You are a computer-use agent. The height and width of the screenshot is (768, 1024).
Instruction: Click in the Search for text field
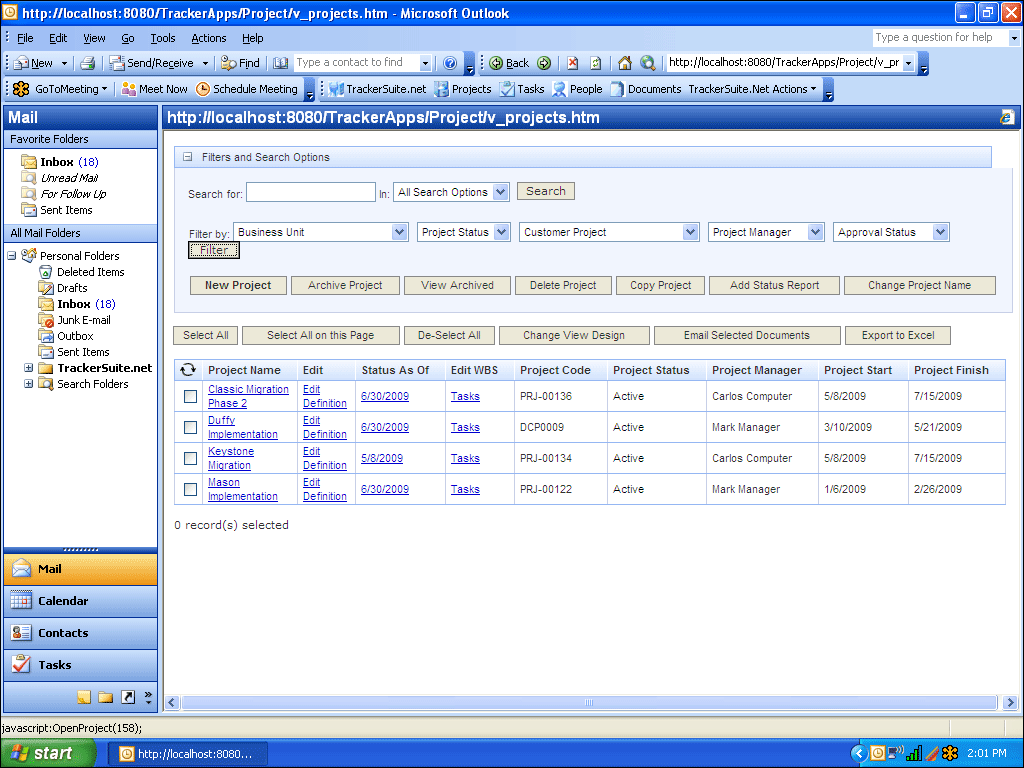[310, 192]
